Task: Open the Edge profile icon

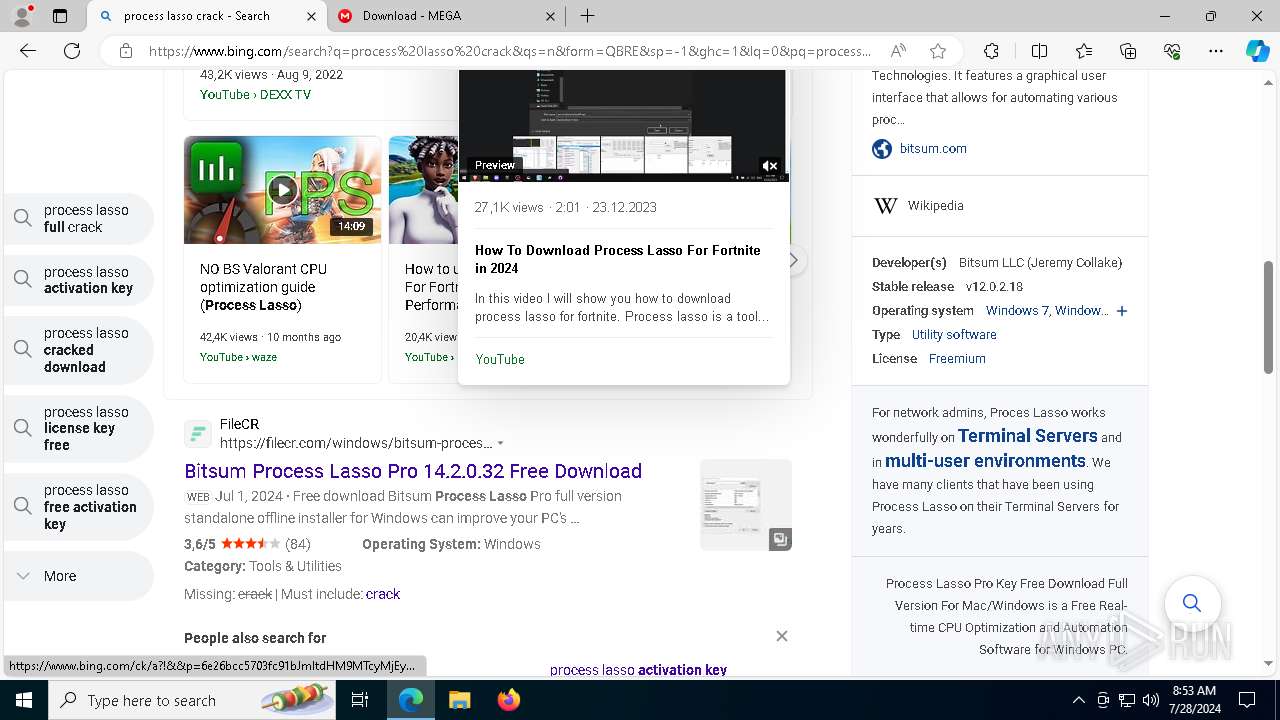Action: click(x=24, y=16)
